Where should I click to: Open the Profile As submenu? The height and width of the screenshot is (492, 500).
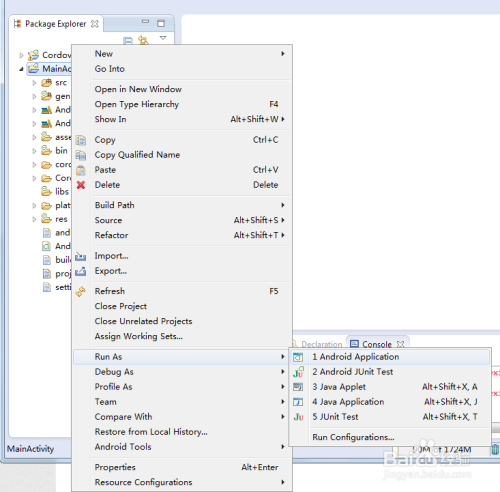[x=182, y=387]
